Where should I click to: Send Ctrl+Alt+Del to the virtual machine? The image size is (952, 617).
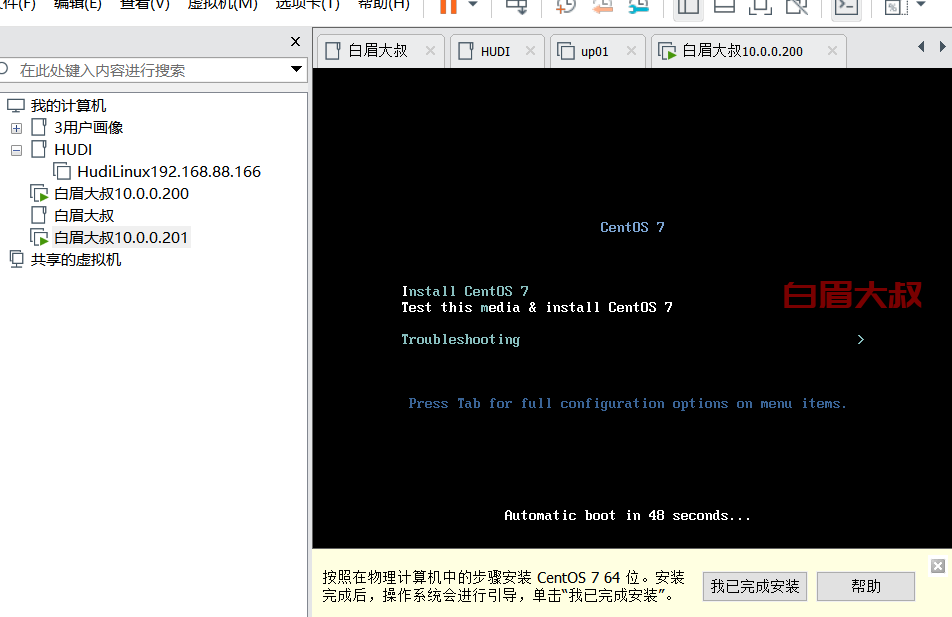point(517,6)
